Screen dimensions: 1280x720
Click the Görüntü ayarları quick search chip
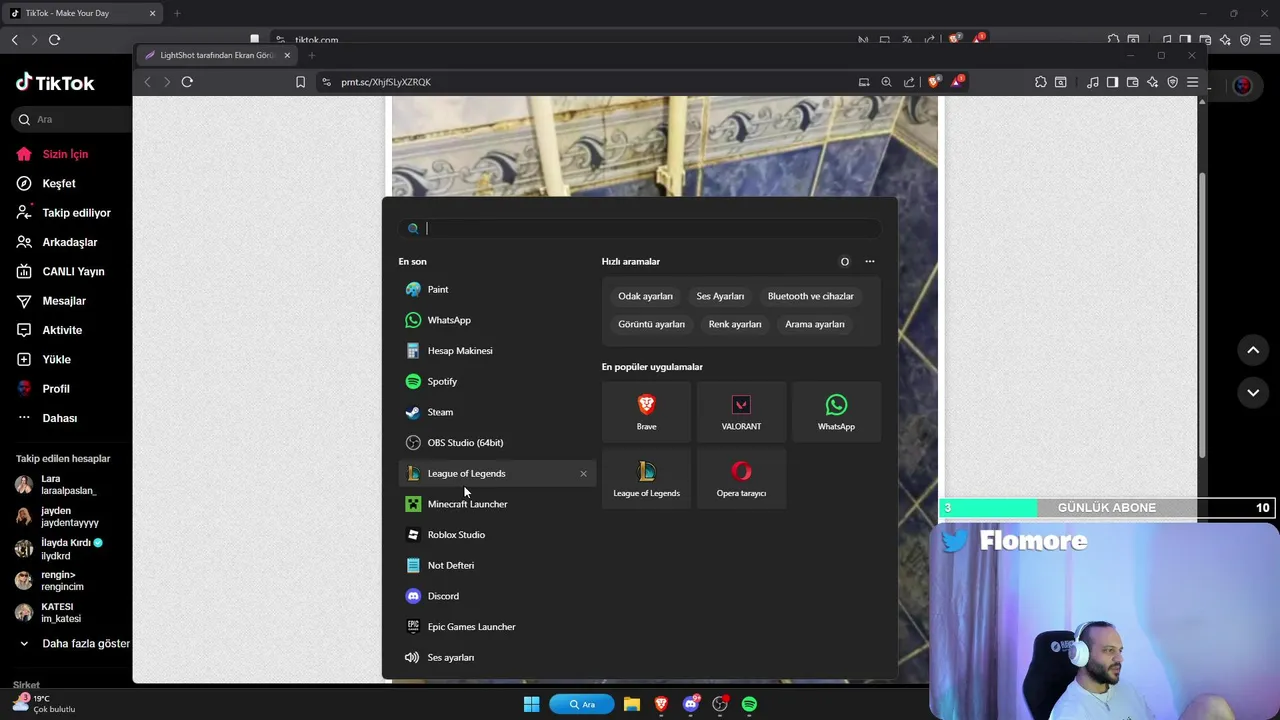[651, 324]
